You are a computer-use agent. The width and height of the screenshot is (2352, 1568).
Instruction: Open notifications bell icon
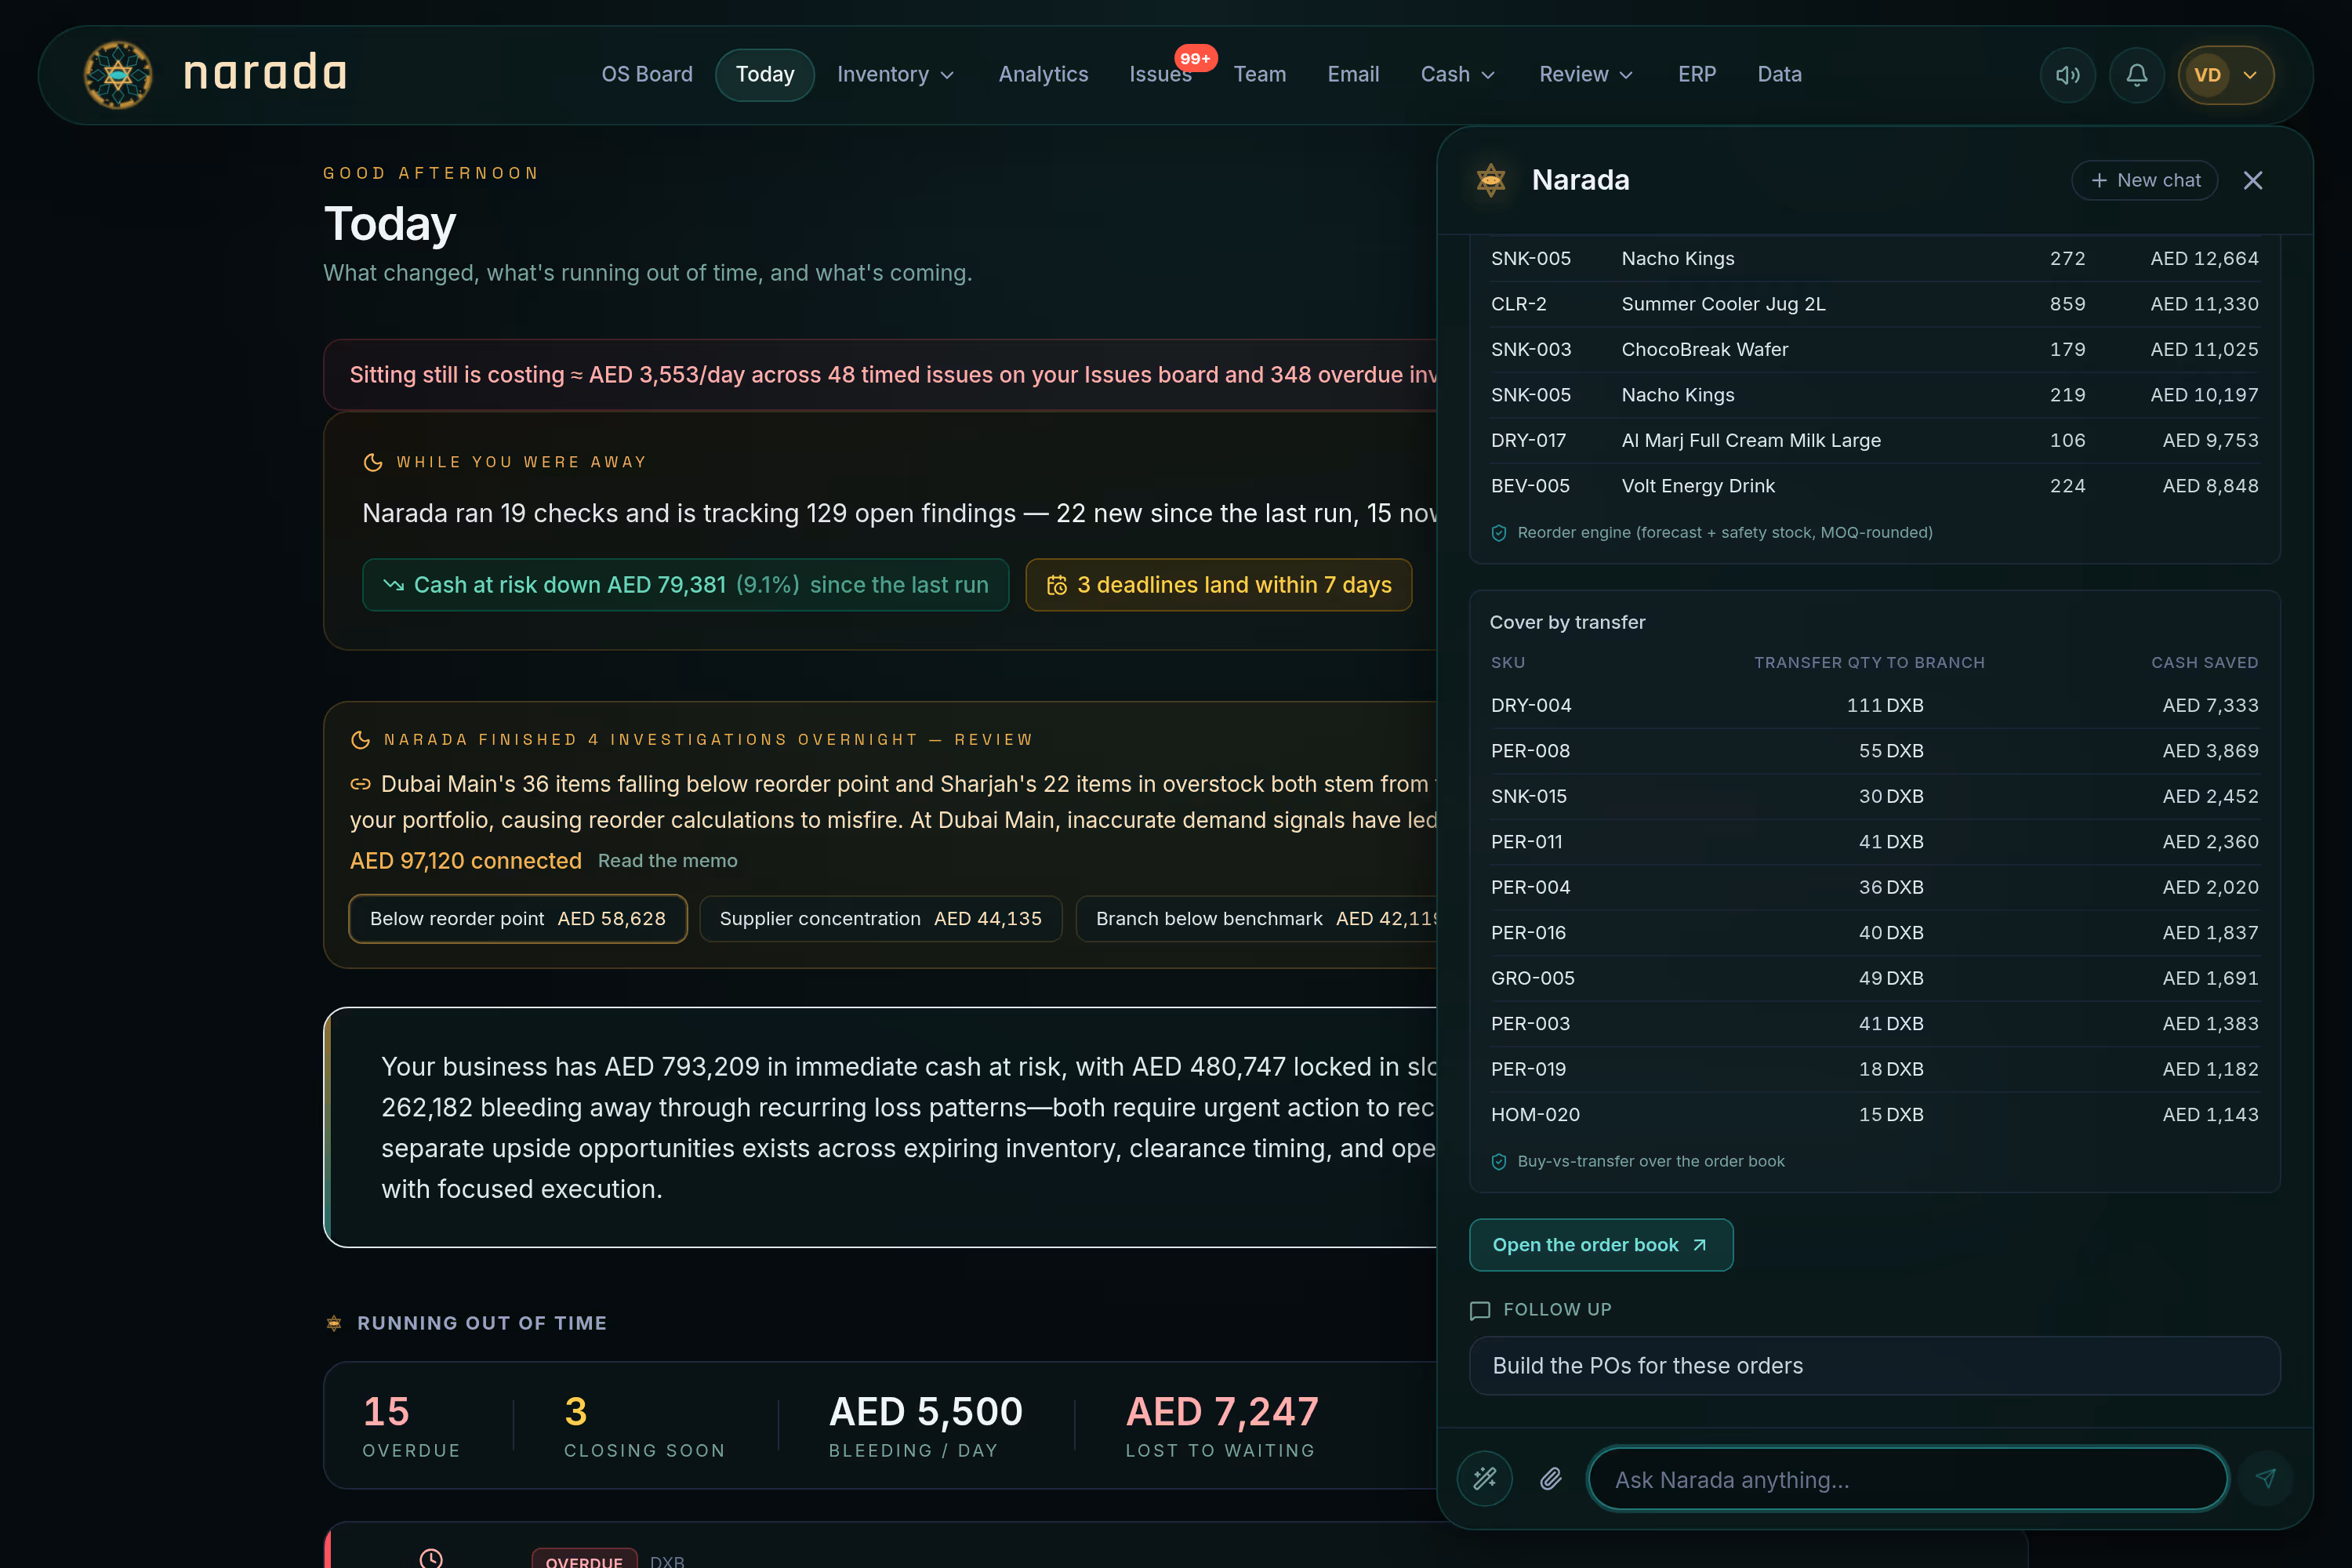click(2136, 75)
